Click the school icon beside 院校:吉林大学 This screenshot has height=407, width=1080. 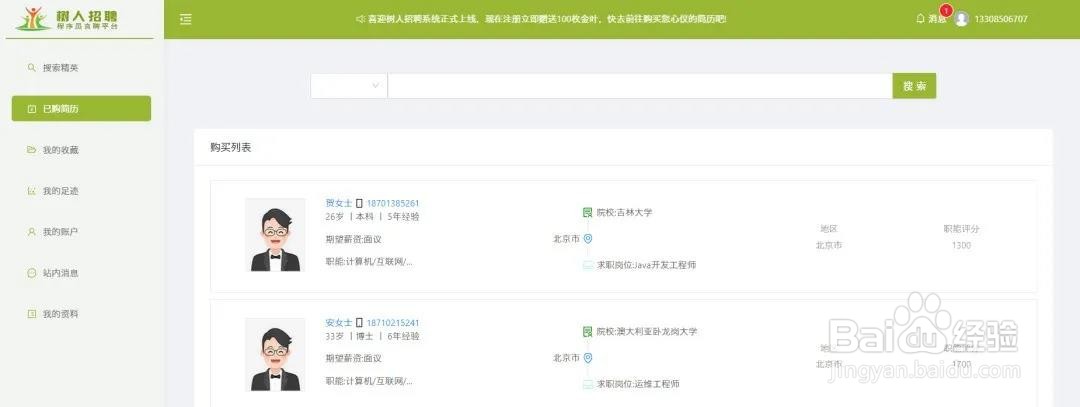click(x=588, y=213)
